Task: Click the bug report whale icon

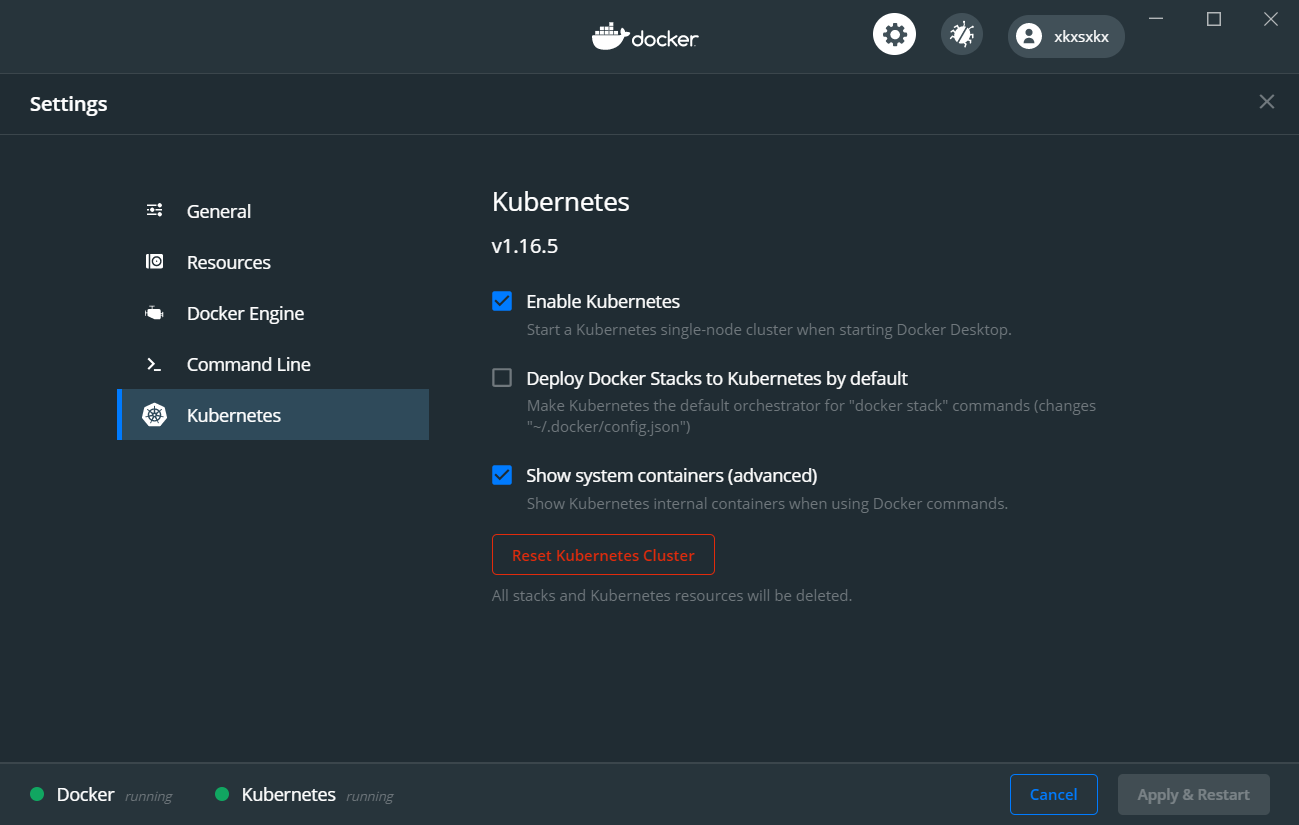Action: pyautogui.click(x=961, y=33)
